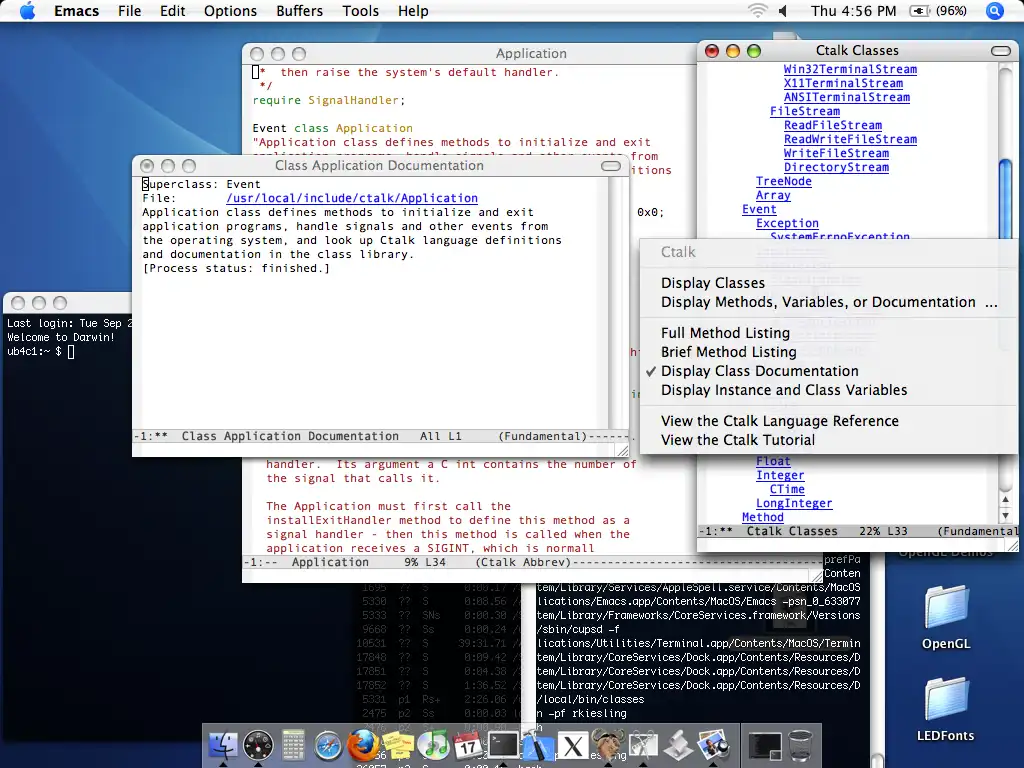Open X11 from the Dock

(x=573, y=746)
